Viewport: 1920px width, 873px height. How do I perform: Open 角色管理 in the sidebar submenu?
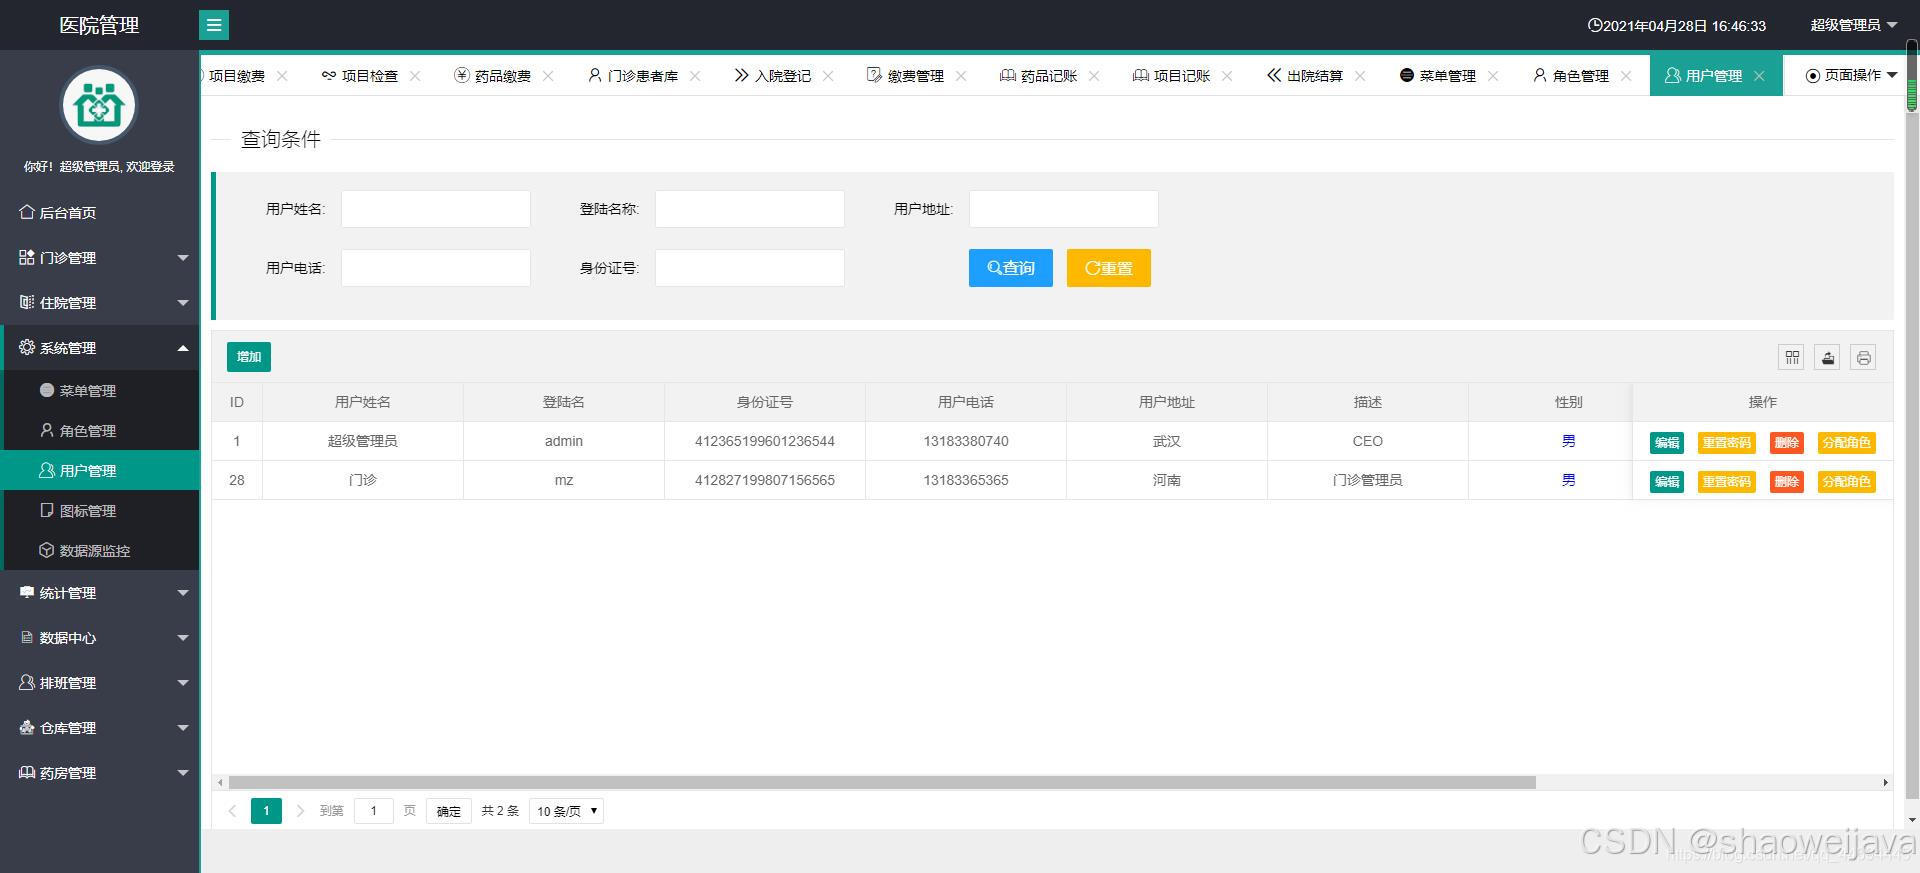(x=100, y=430)
